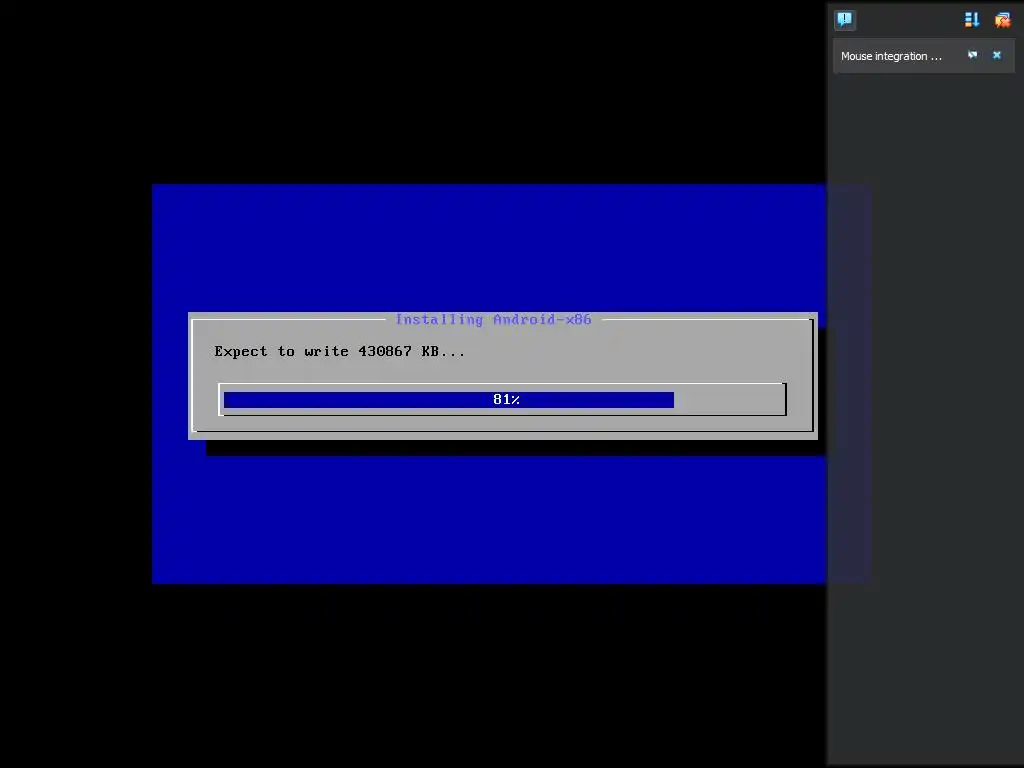Click the "Mouse integration ..." notification text
This screenshot has width=1024, height=768.
point(891,56)
